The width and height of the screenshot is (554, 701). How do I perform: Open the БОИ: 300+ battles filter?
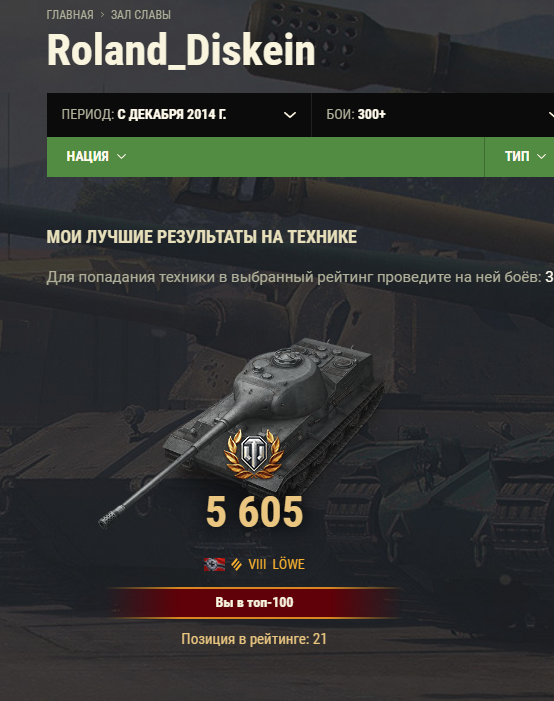point(432,115)
